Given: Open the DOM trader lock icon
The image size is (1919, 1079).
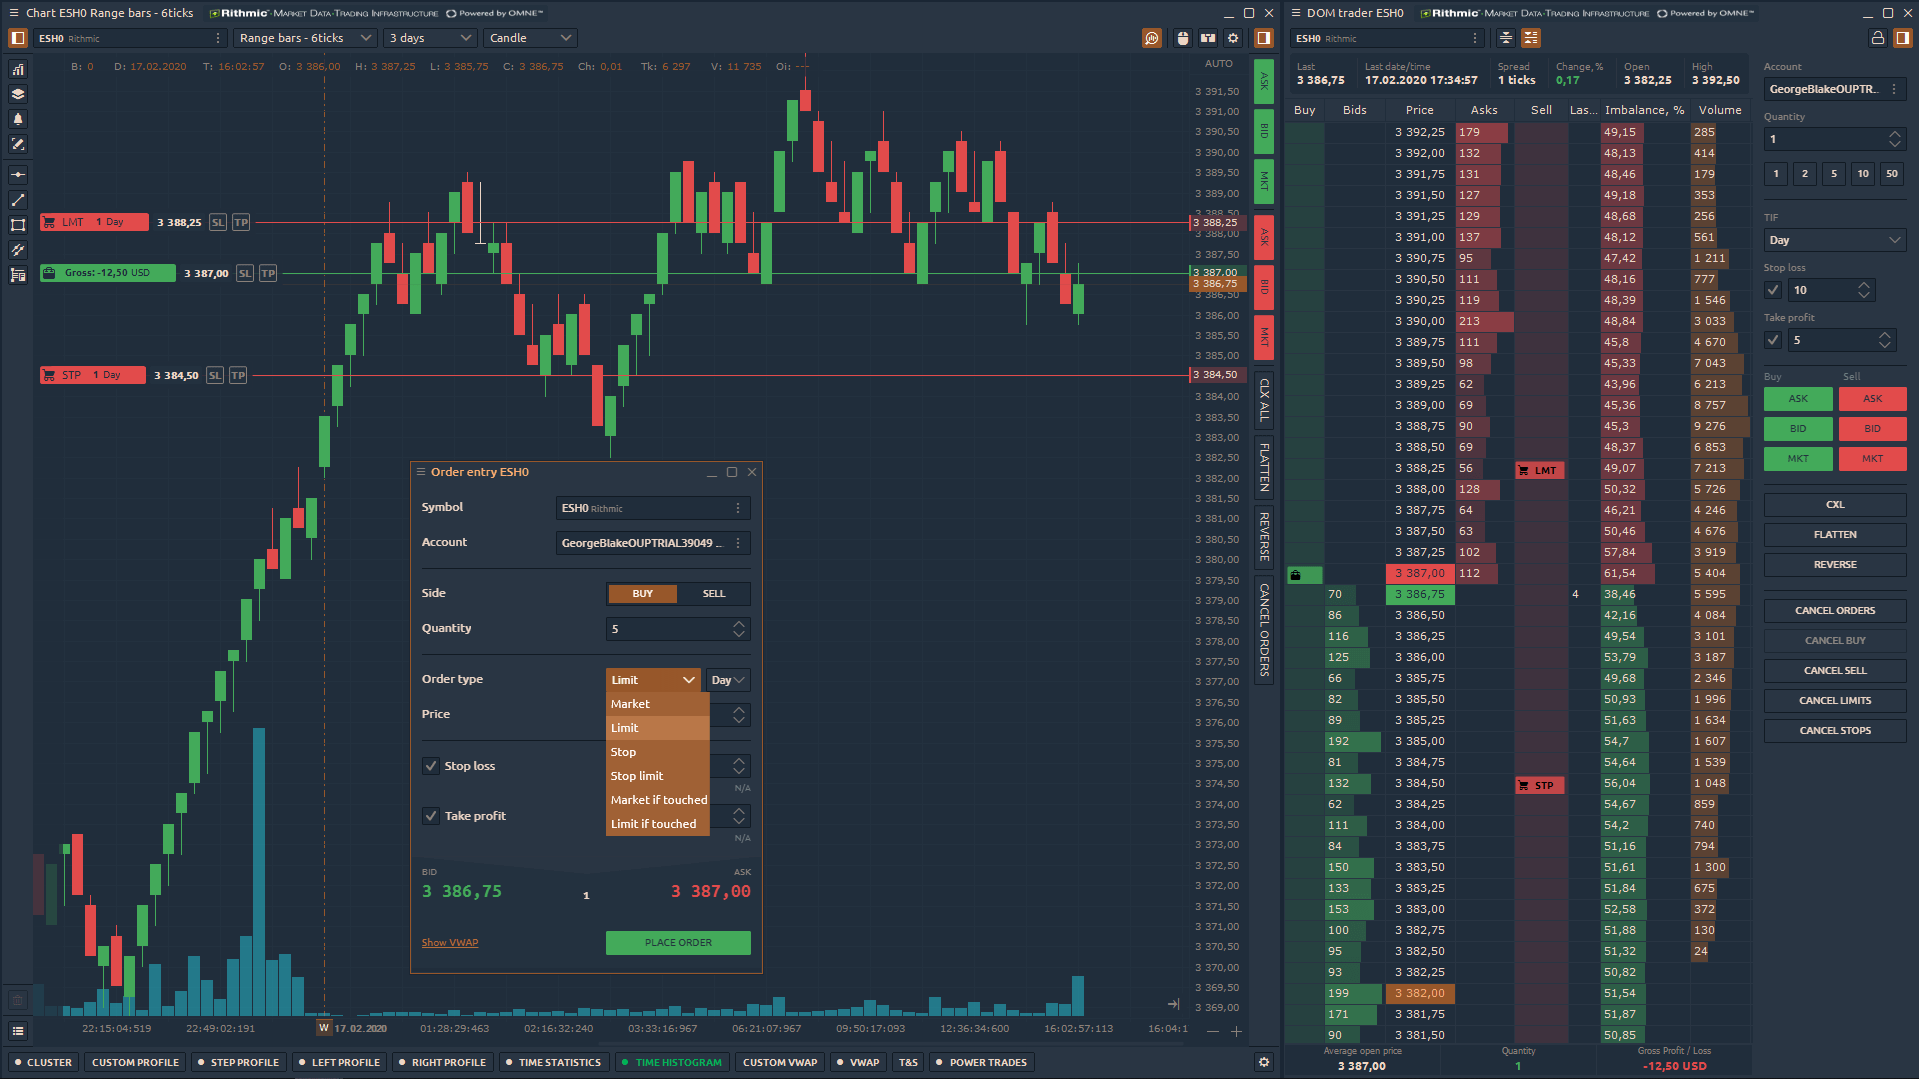Looking at the screenshot, I should click(1877, 36).
